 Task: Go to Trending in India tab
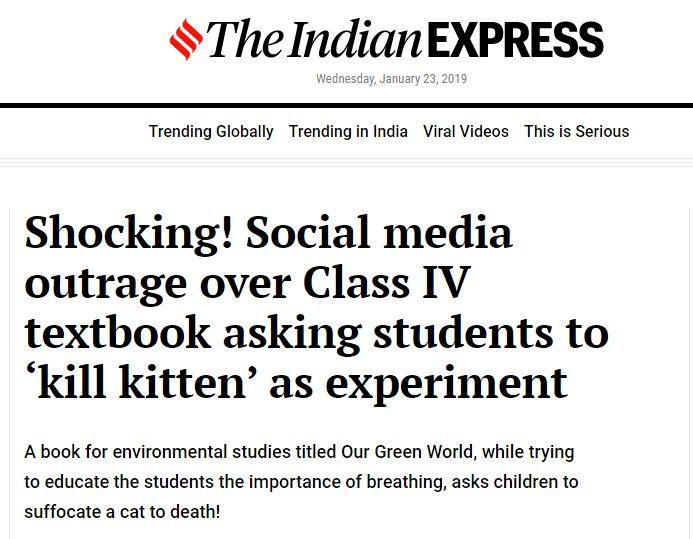[x=348, y=132]
